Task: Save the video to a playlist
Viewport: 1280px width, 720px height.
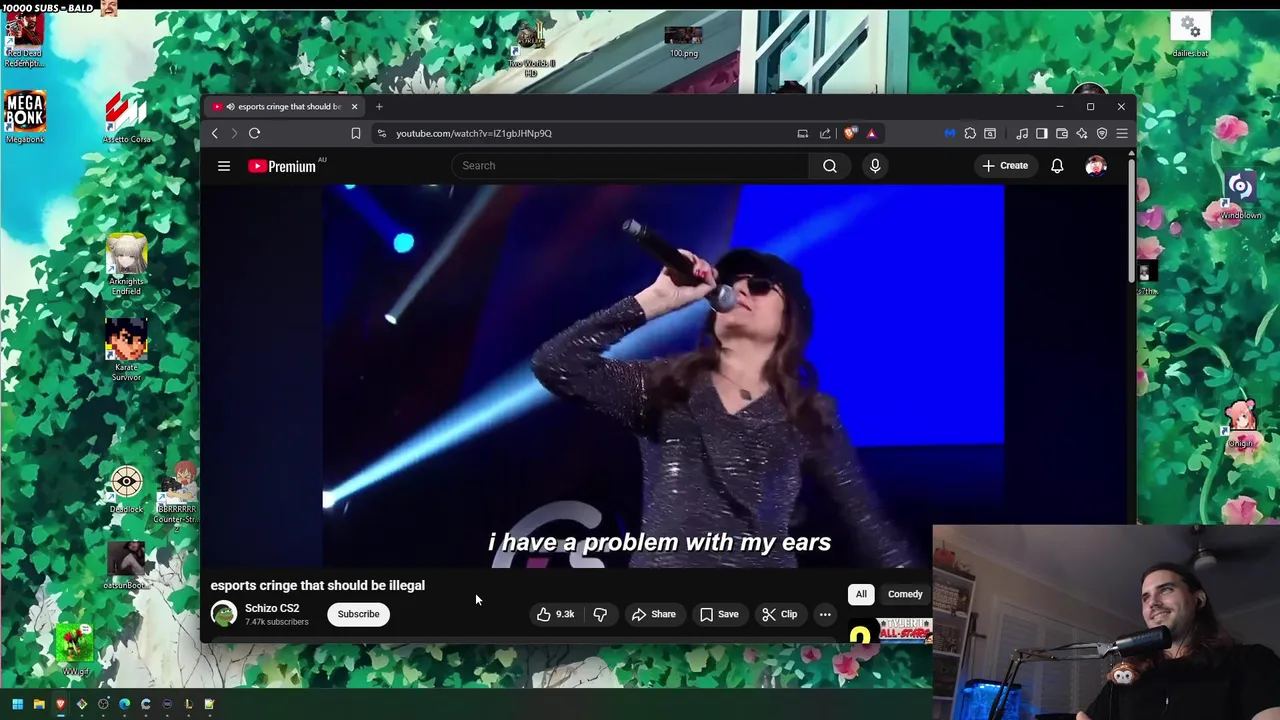Action: tap(719, 614)
